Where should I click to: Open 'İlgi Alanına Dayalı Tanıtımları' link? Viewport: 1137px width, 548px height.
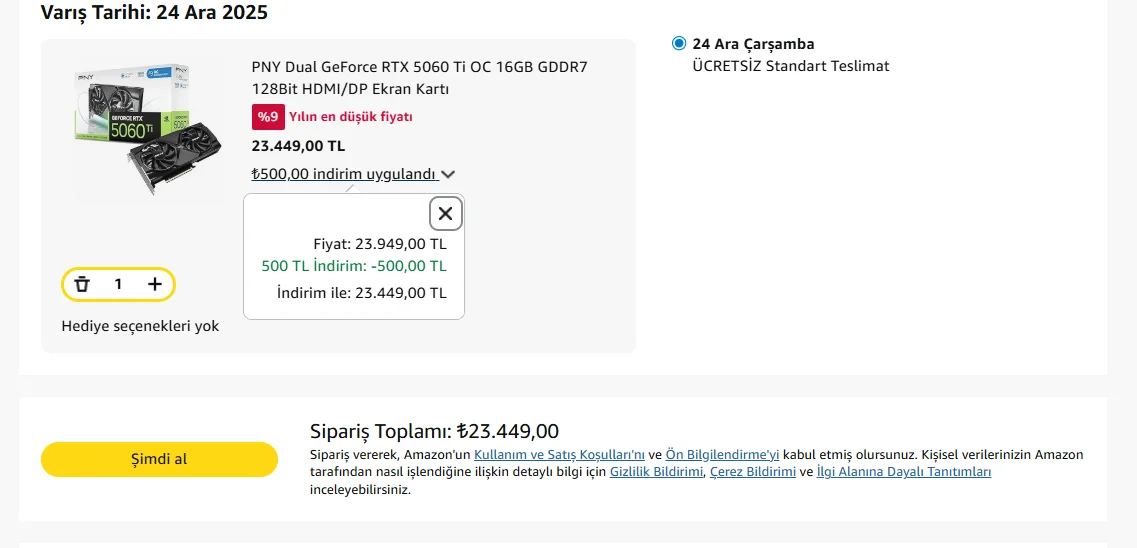pyautogui.click(x=903, y=472)
